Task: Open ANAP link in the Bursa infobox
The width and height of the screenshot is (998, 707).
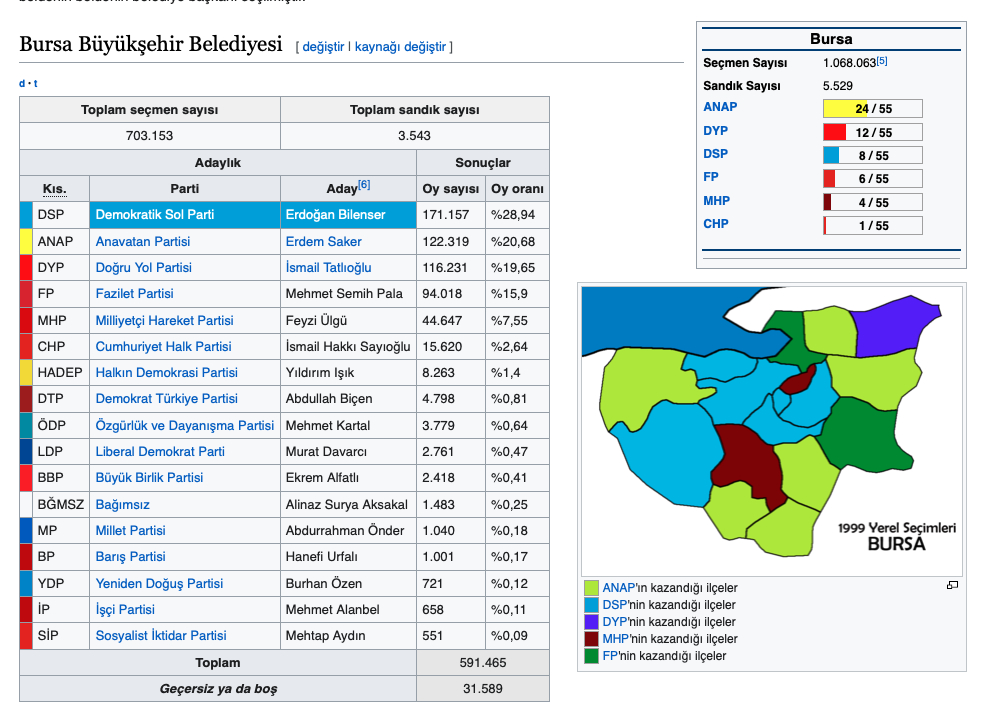Action: coord(720,107)
